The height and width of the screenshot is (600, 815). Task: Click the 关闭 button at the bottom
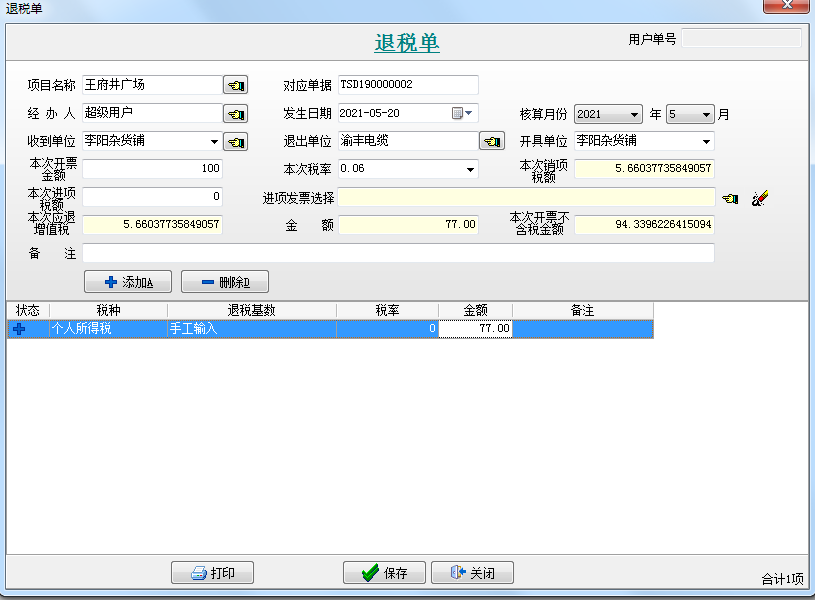(x=471, y=573)
